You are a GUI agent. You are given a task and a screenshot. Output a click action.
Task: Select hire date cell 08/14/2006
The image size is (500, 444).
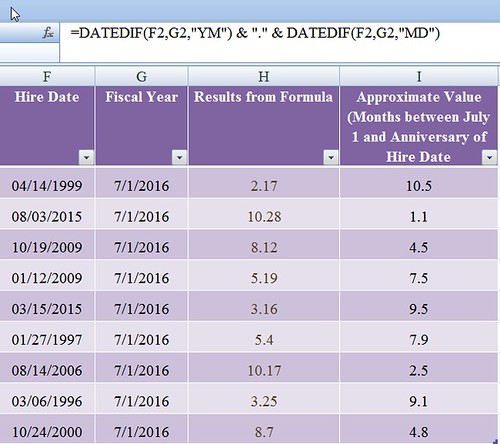(47, 368)
